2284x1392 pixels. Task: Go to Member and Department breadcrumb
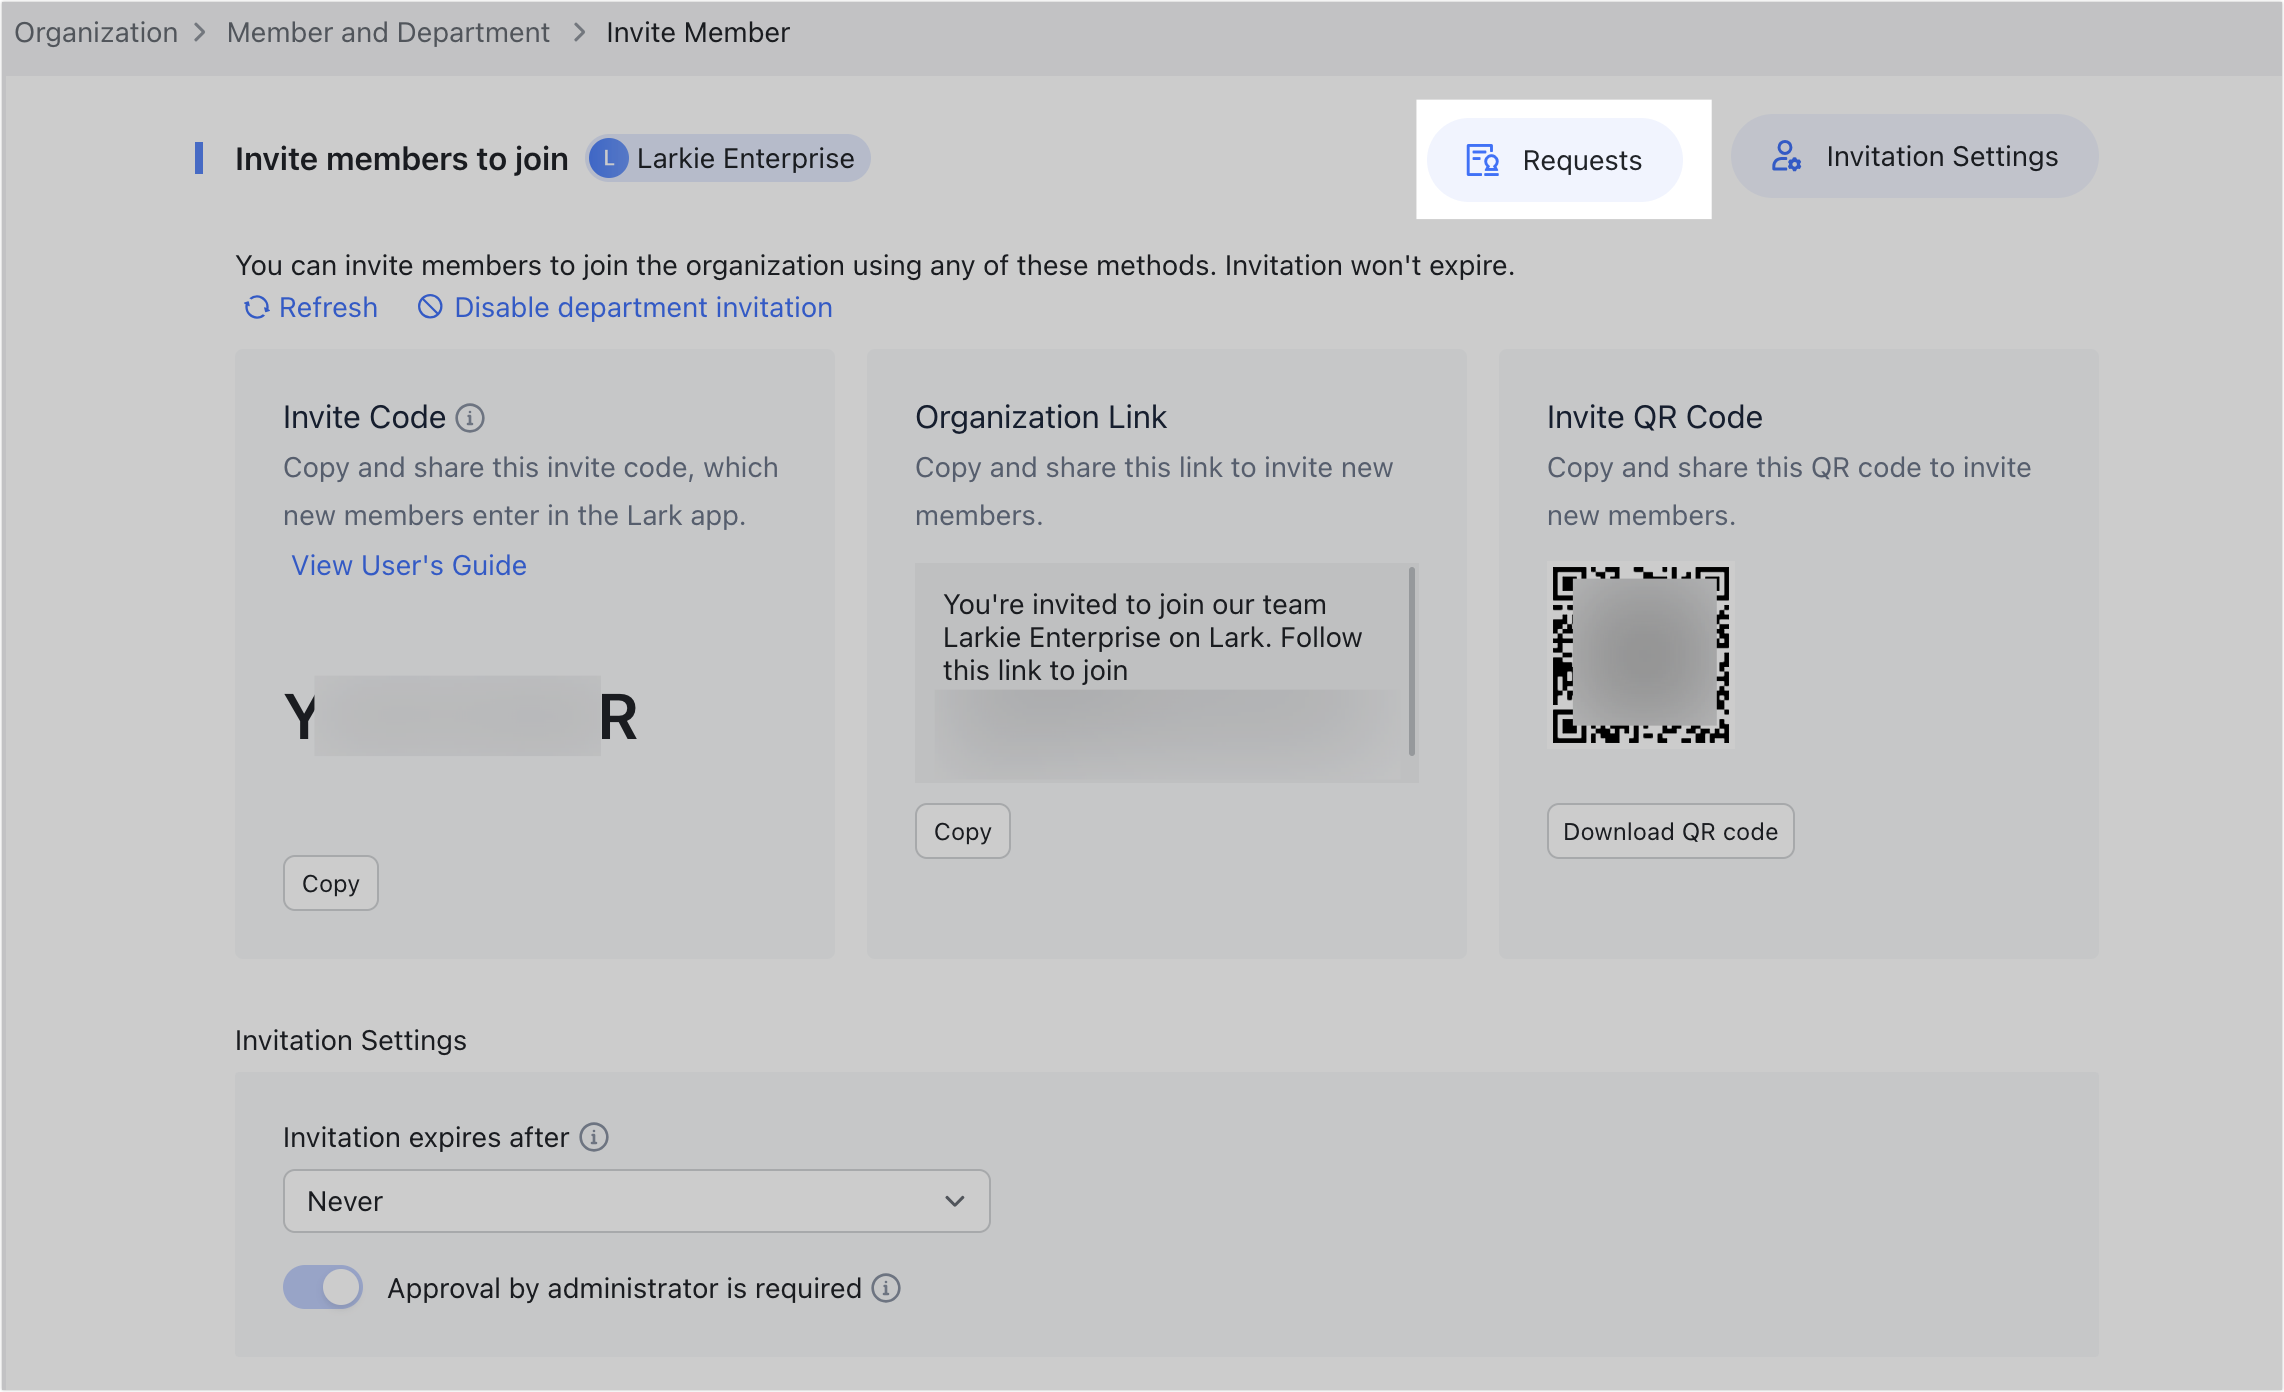click(388, 32)
